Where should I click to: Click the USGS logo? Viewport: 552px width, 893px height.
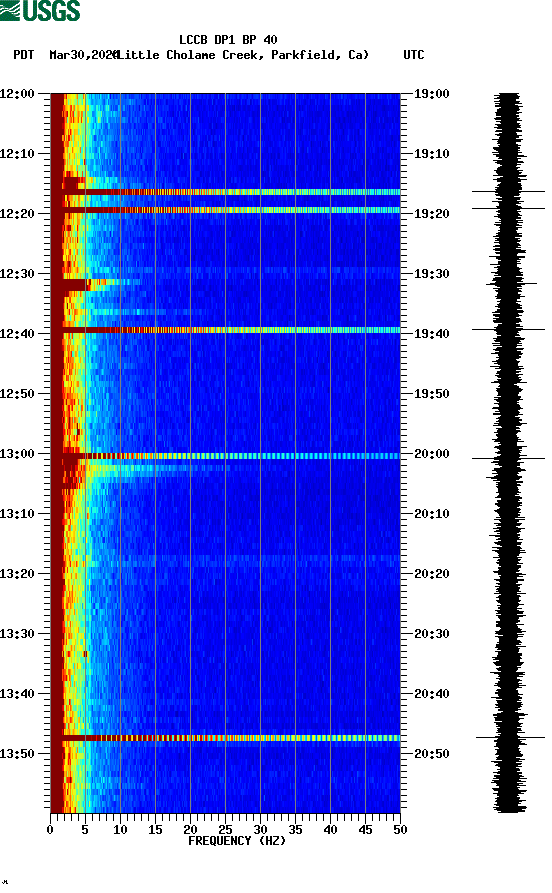[40, 11]
